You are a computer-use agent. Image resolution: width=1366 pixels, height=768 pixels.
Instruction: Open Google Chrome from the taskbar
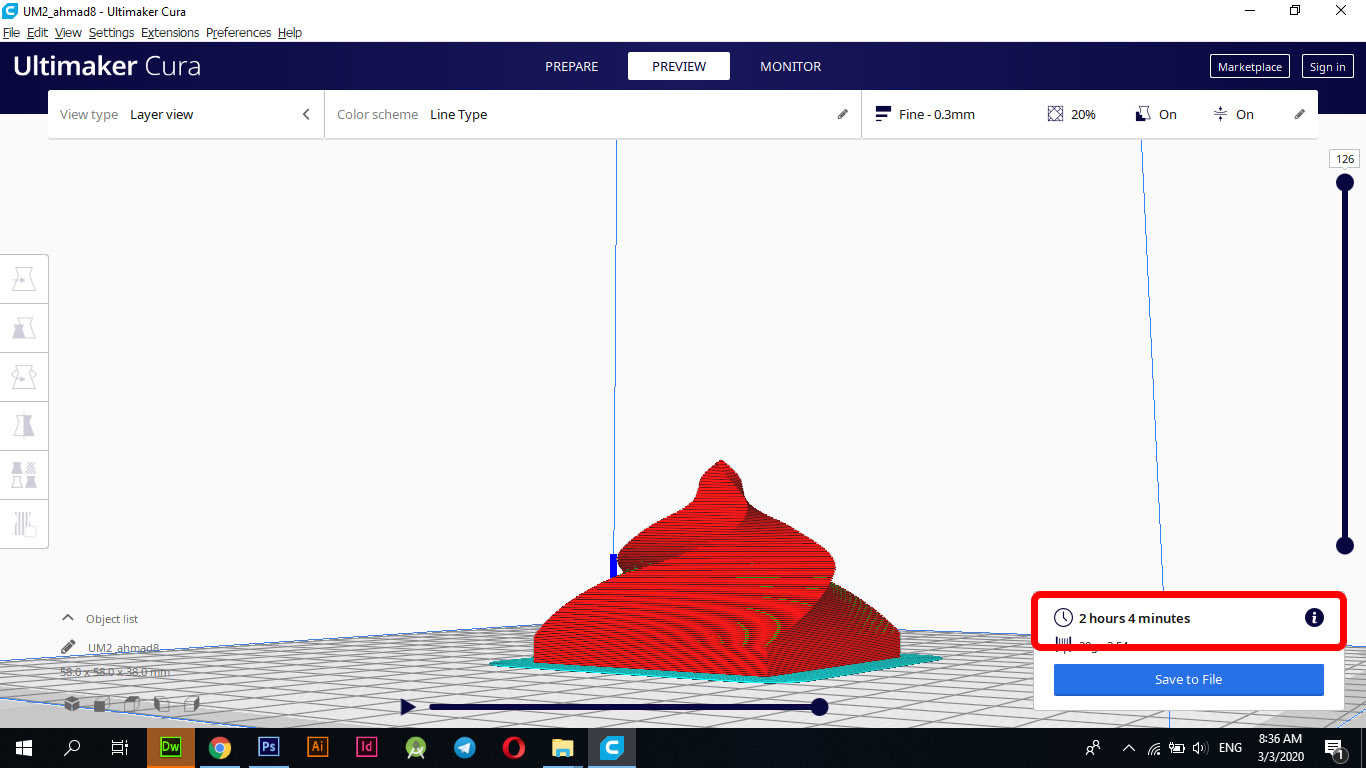220,747
